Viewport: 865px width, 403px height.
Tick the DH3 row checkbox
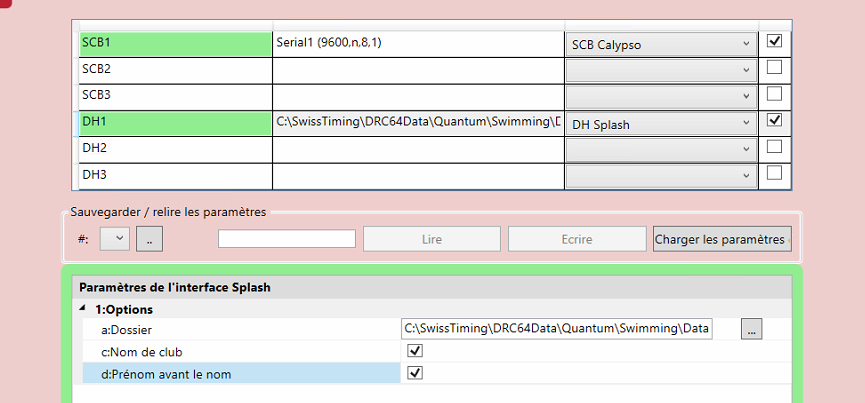(774, 173)
